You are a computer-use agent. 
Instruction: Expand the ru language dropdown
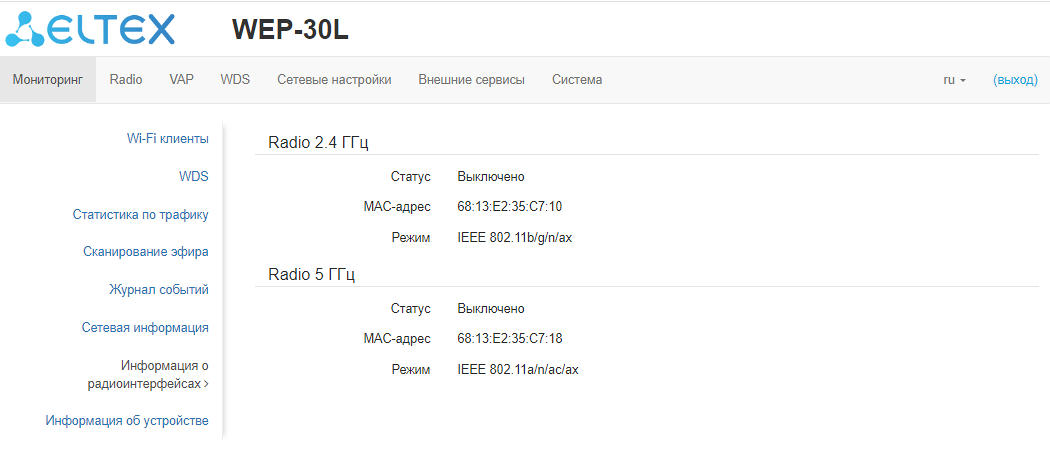[954, 80]
